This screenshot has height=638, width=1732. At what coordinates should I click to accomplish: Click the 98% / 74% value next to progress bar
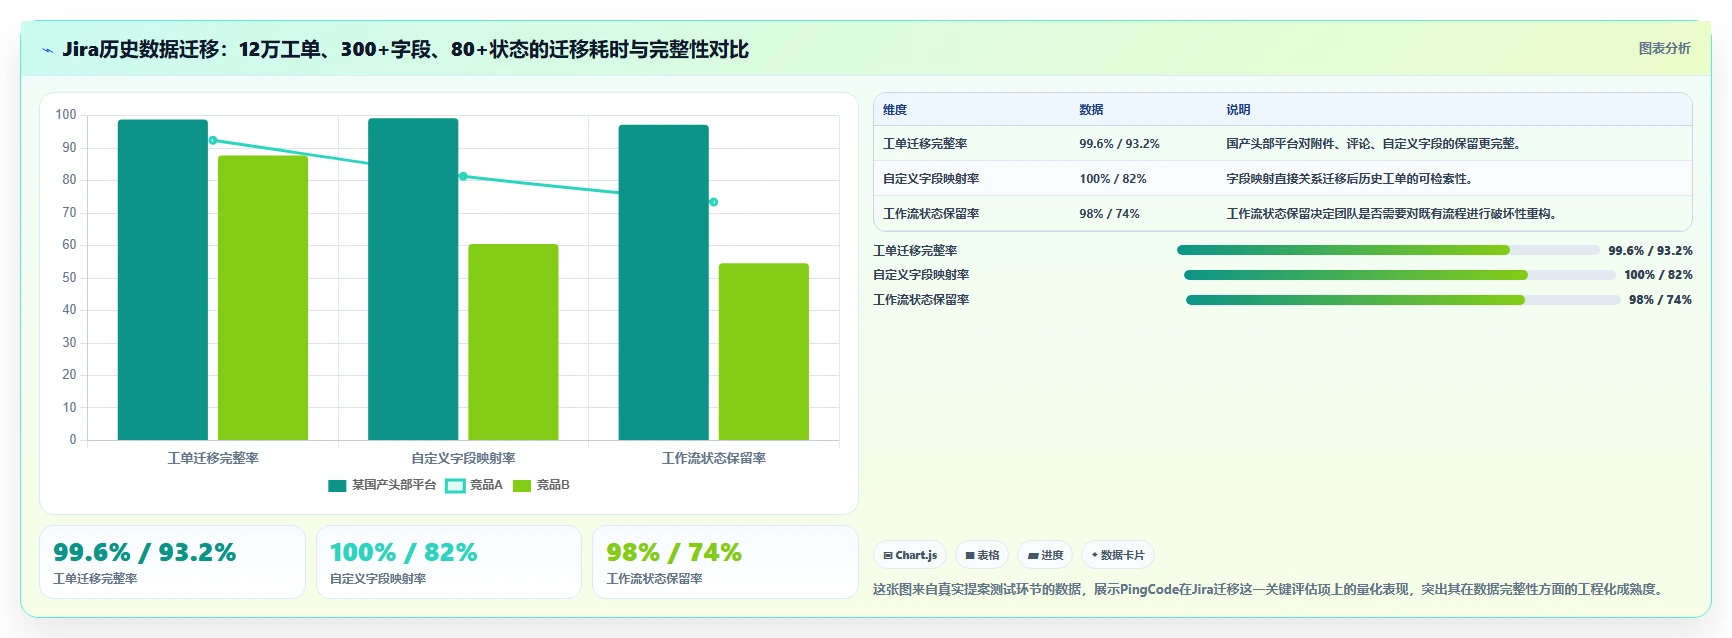(1660, 300)
